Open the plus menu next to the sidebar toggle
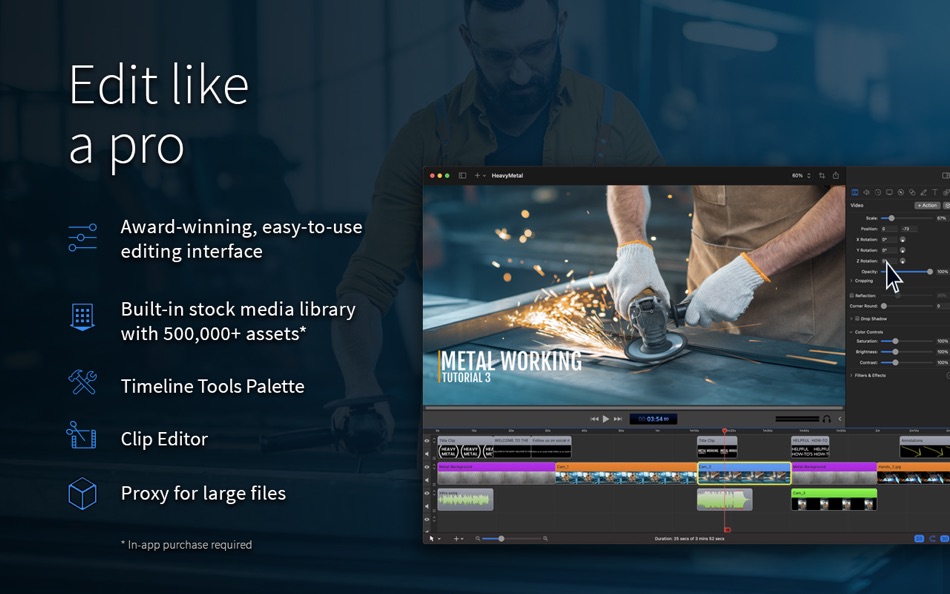This screenshot has width=950, height=594. click(x=476, y=173)
